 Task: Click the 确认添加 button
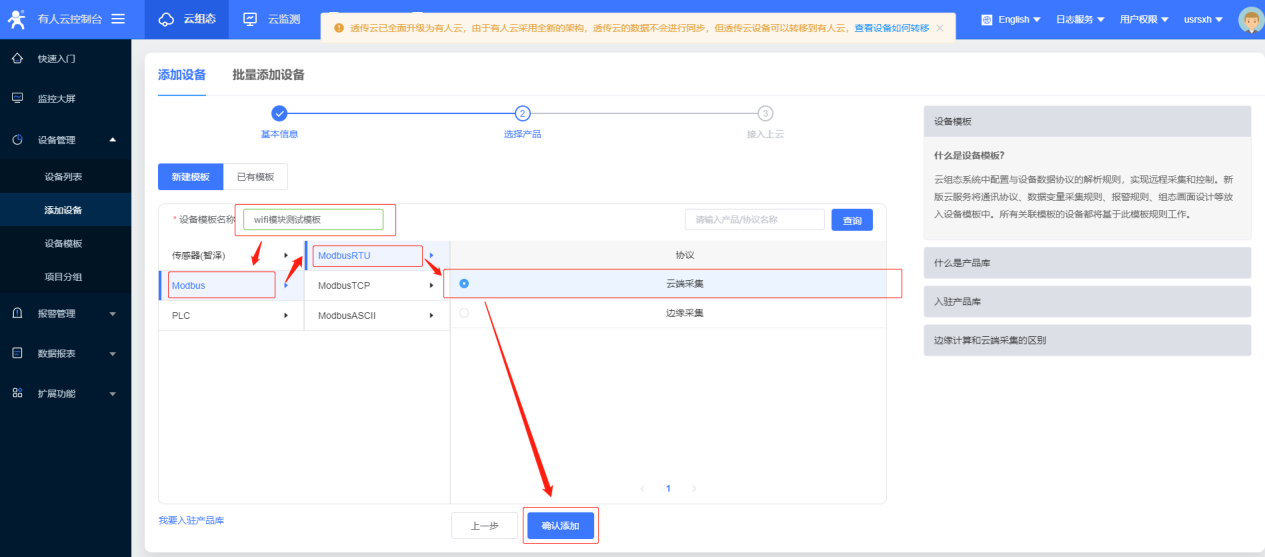pyautogui.click(x=561, y=525)
